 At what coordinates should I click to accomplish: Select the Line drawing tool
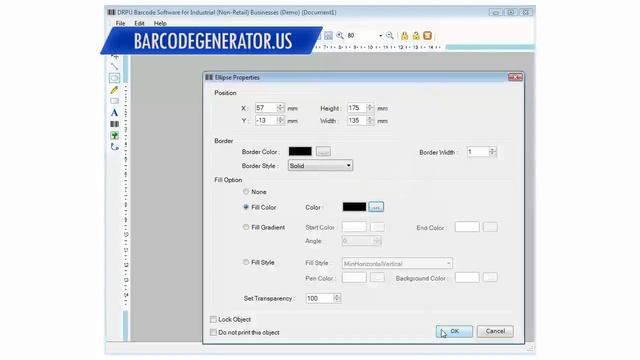click(x=114, y=66)
